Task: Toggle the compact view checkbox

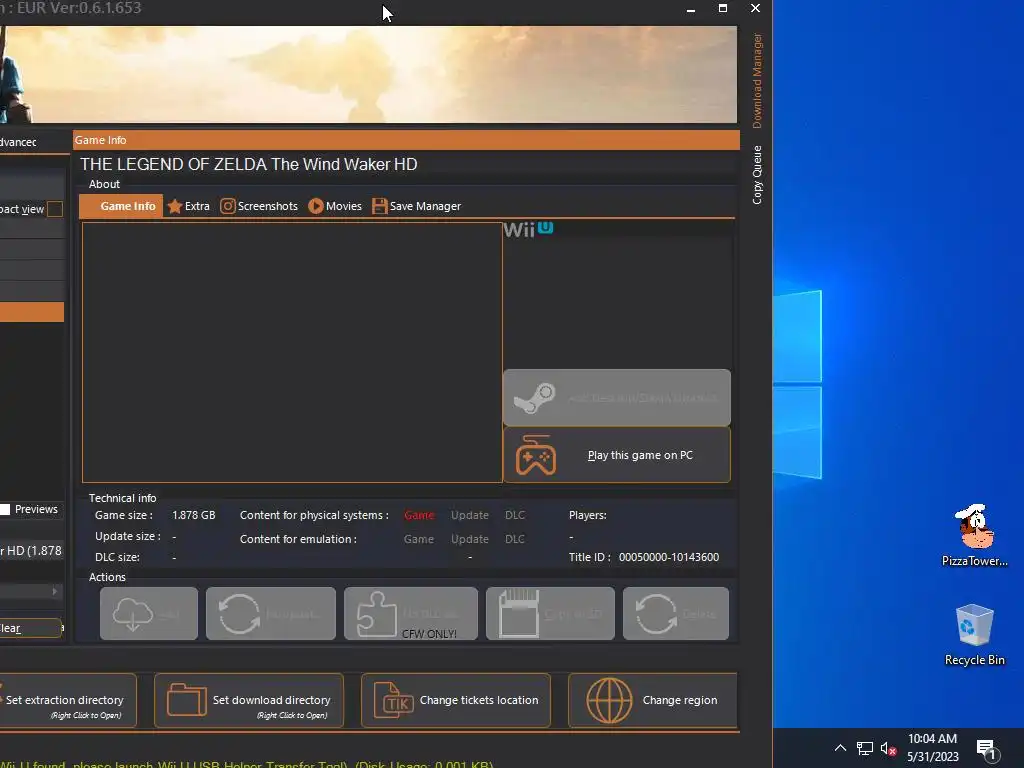Action: pyautogui.click(x=56, y=209)
